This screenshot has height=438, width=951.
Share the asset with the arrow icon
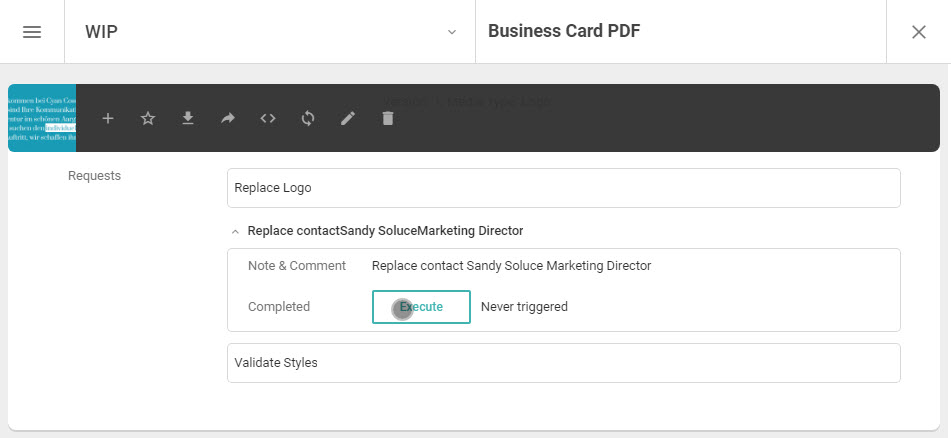(x=228, y=118)
